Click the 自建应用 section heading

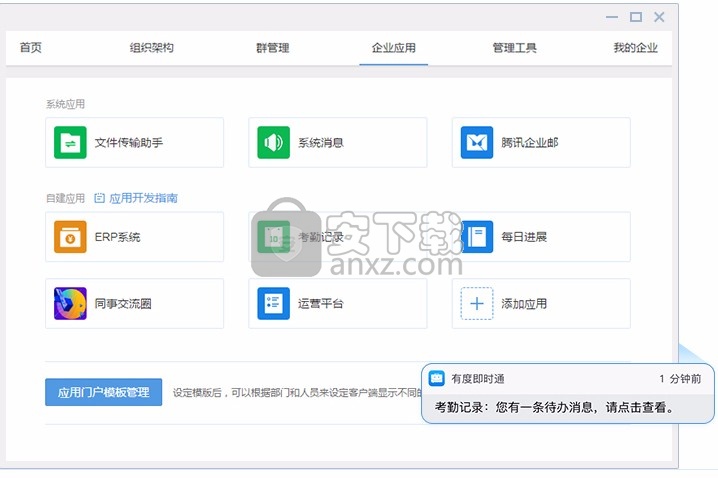click(x=65, y=198)
